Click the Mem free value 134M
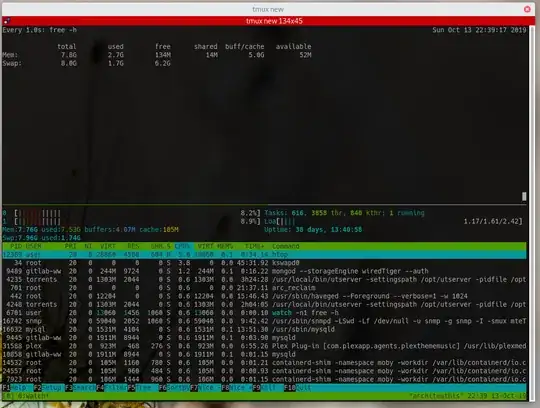The width and height of the screenshot is (540, 408). point(163,55)
